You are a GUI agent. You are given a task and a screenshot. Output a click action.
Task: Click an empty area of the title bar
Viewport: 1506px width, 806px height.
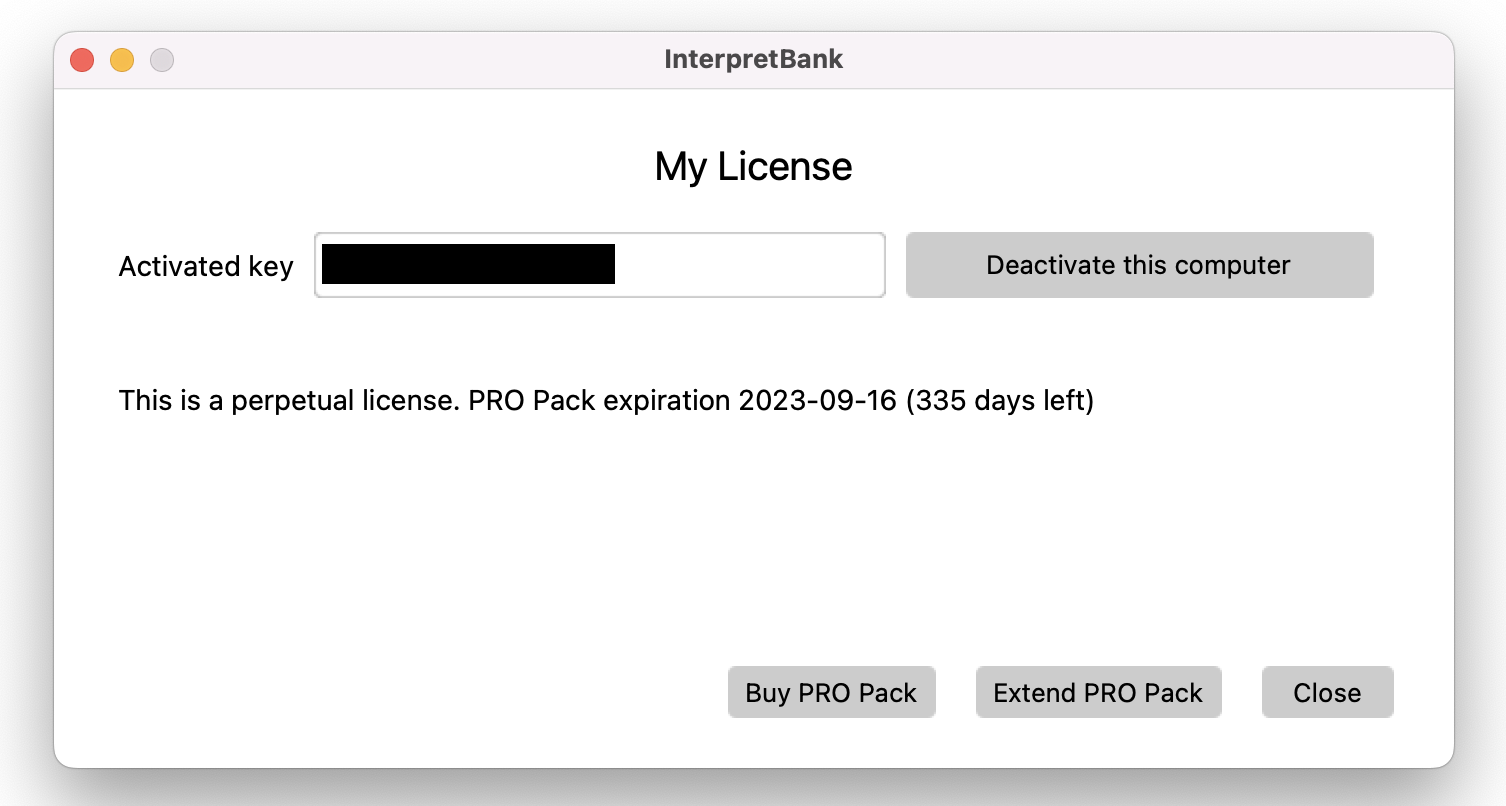pos(1100,60)
